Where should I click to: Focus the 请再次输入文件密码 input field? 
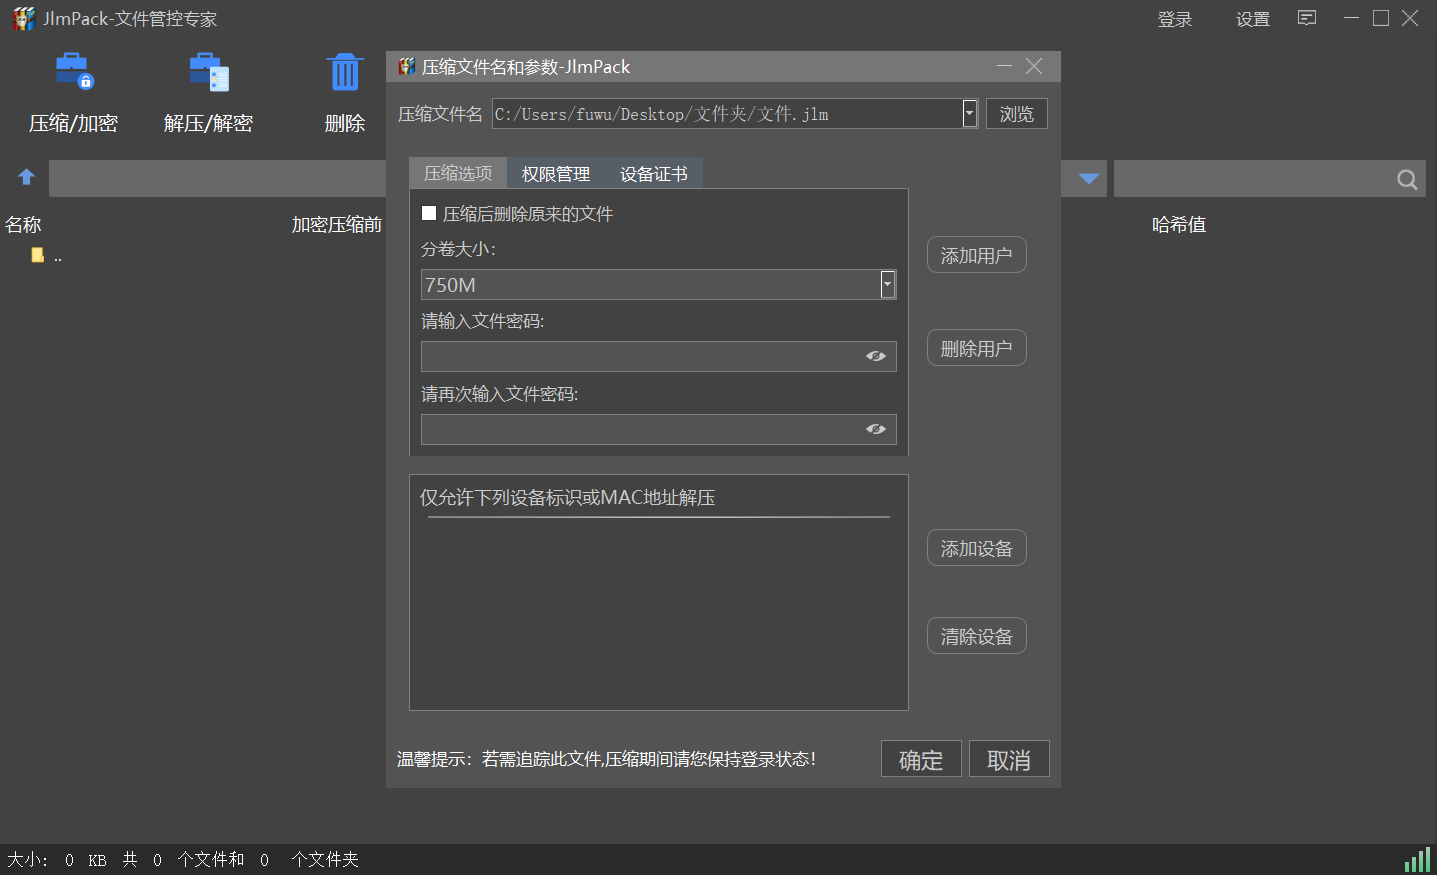click(x=659, y=429)
